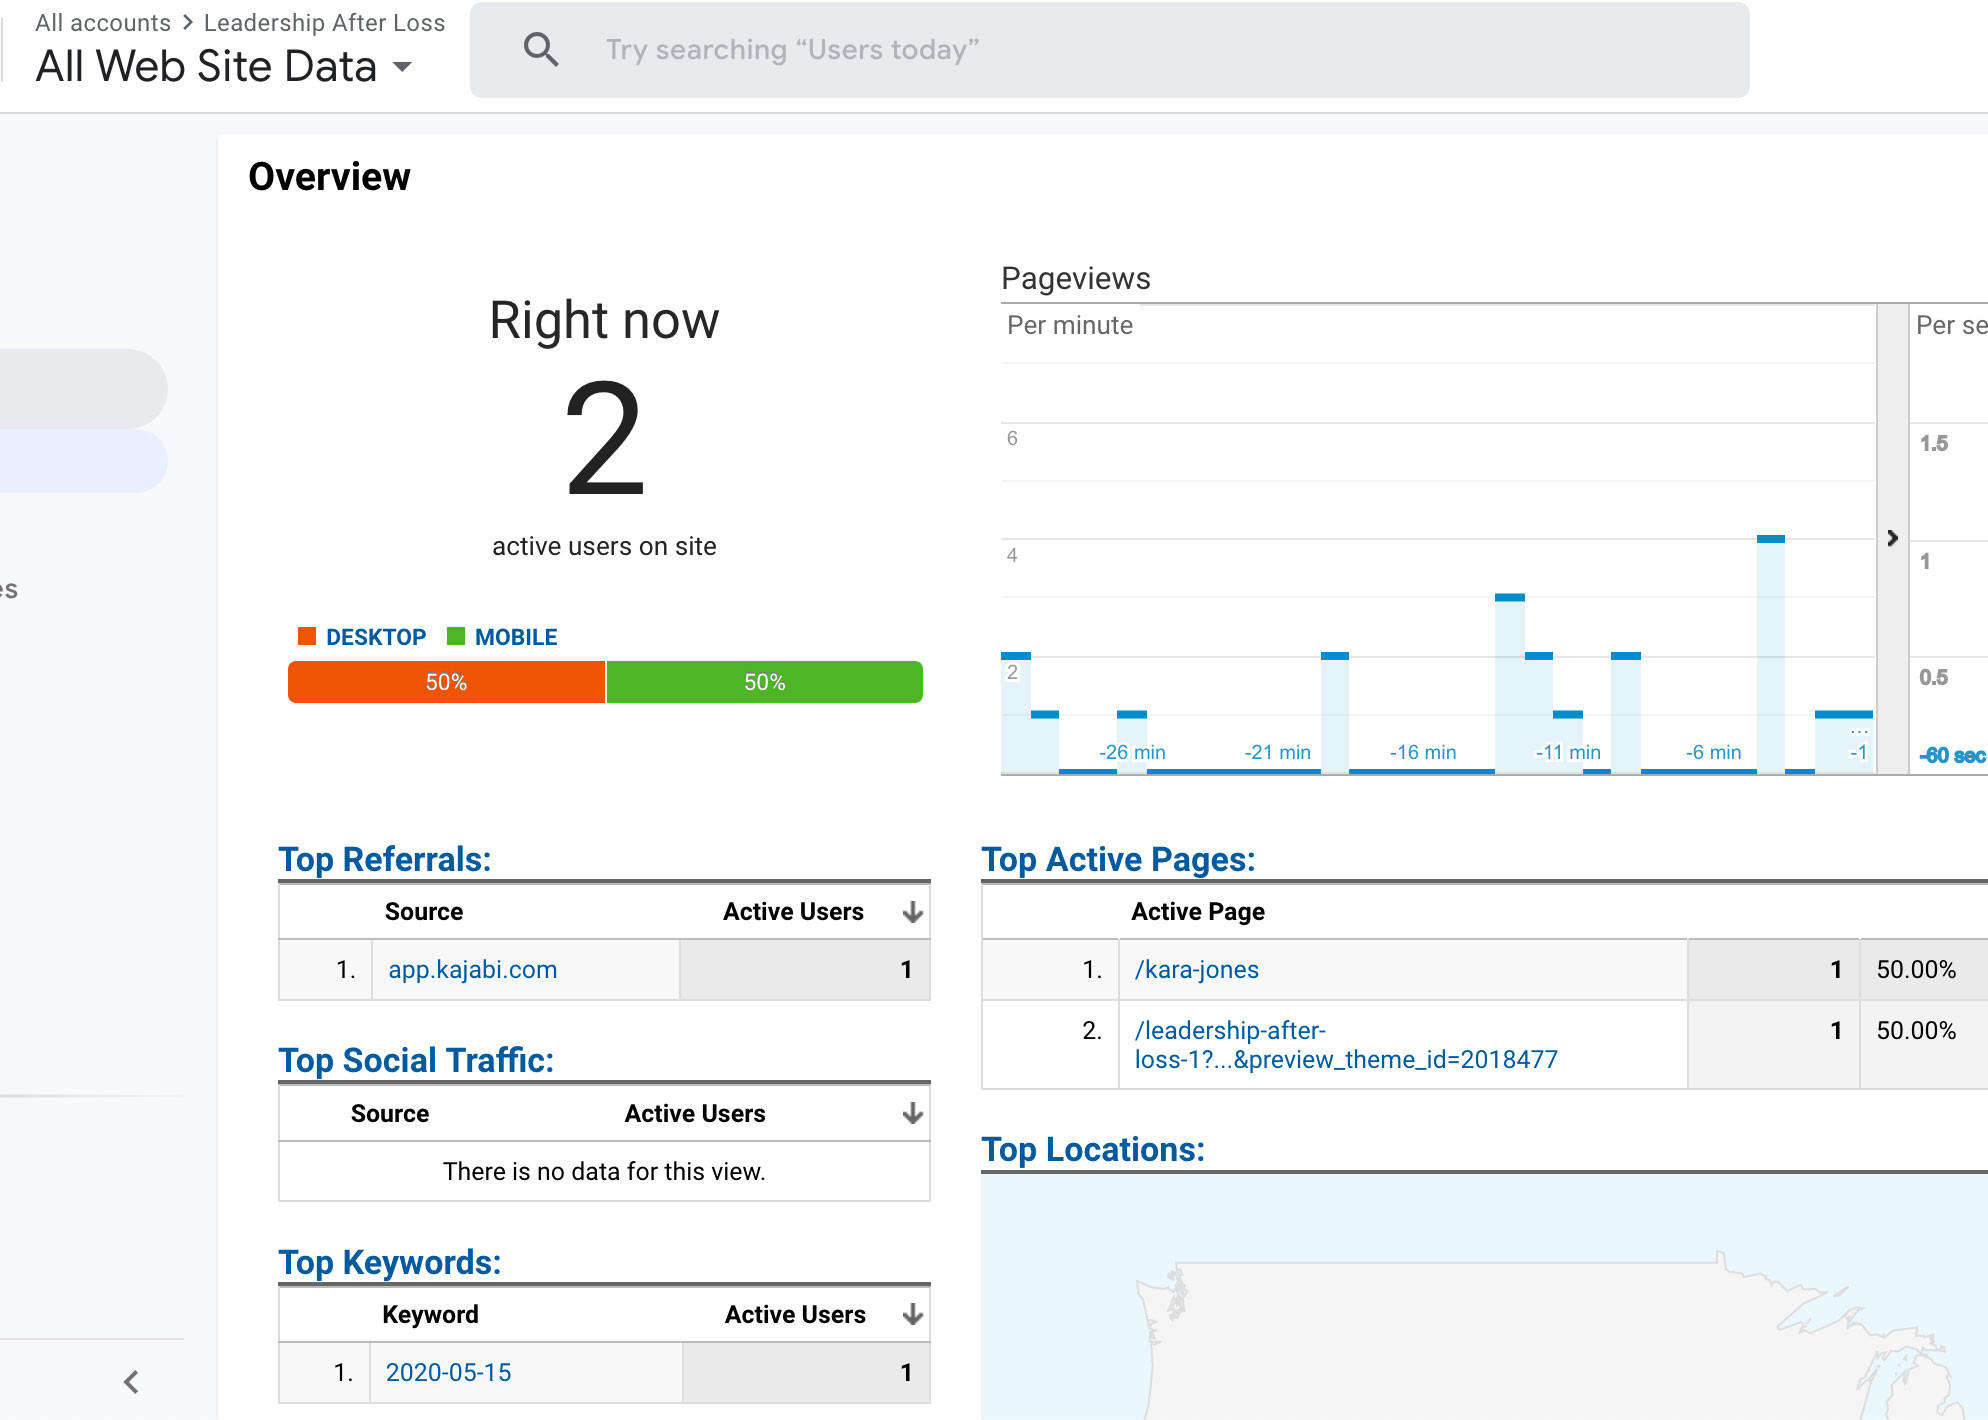This screenshot has height=1420, width=1988.
Task: Click the green mobile 50% bar
Action: [764, 682]
